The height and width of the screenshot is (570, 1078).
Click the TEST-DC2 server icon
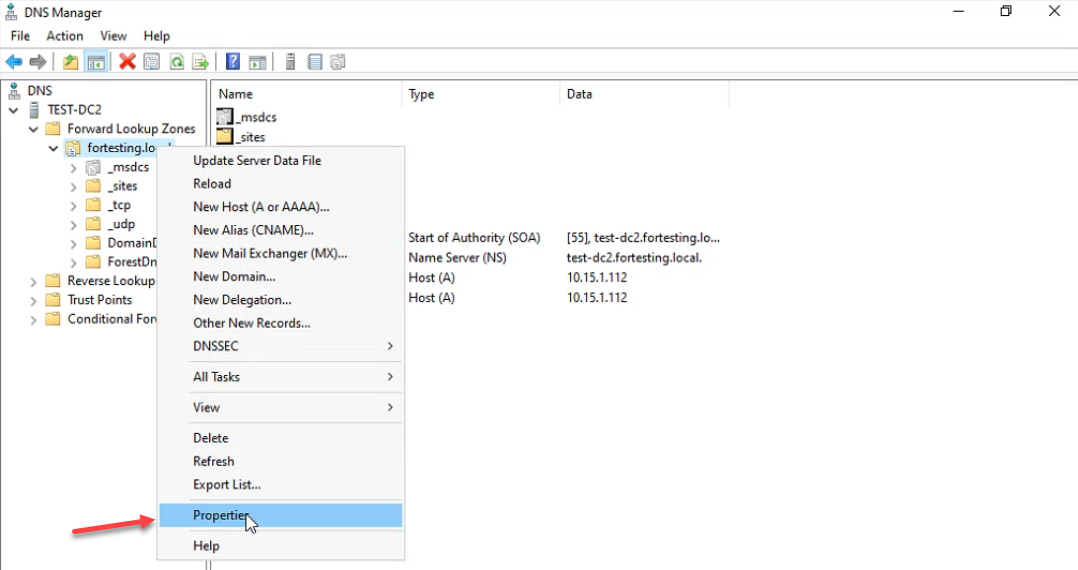tap(34, 109)
